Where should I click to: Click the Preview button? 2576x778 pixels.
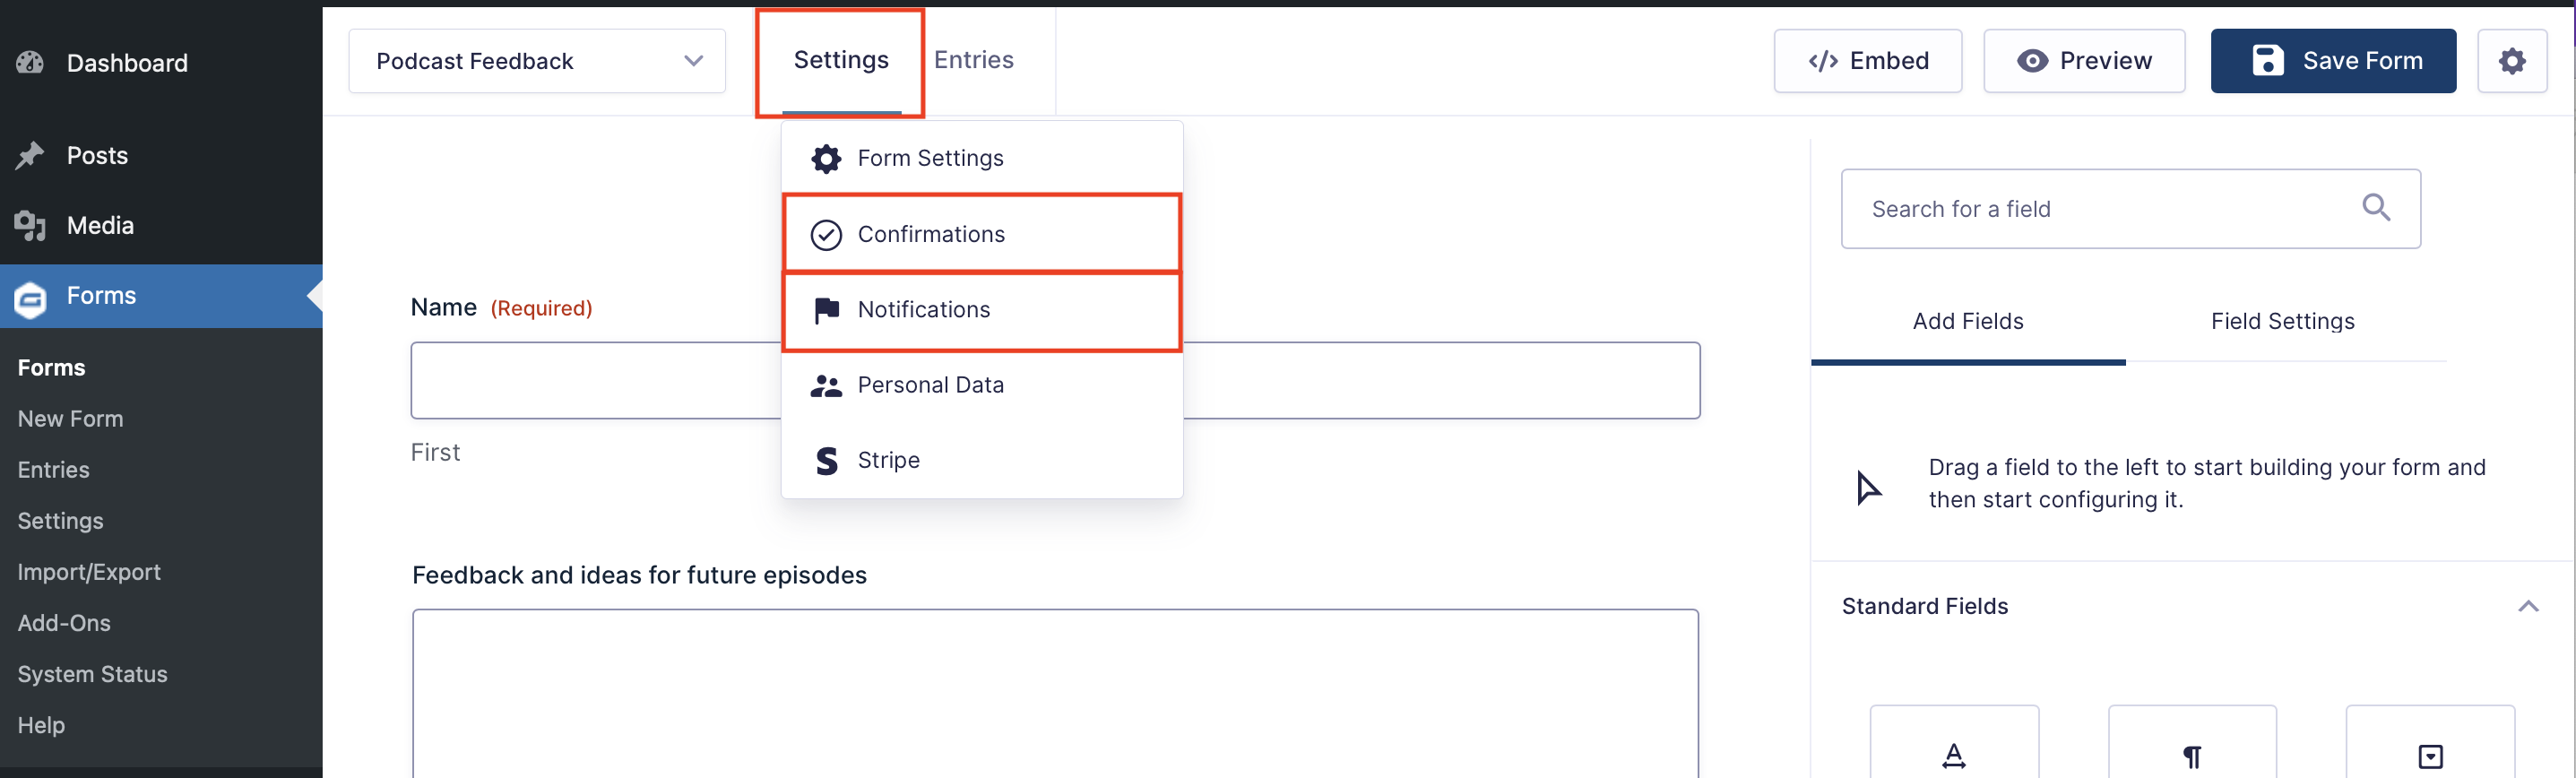[x=2084, y=61]
